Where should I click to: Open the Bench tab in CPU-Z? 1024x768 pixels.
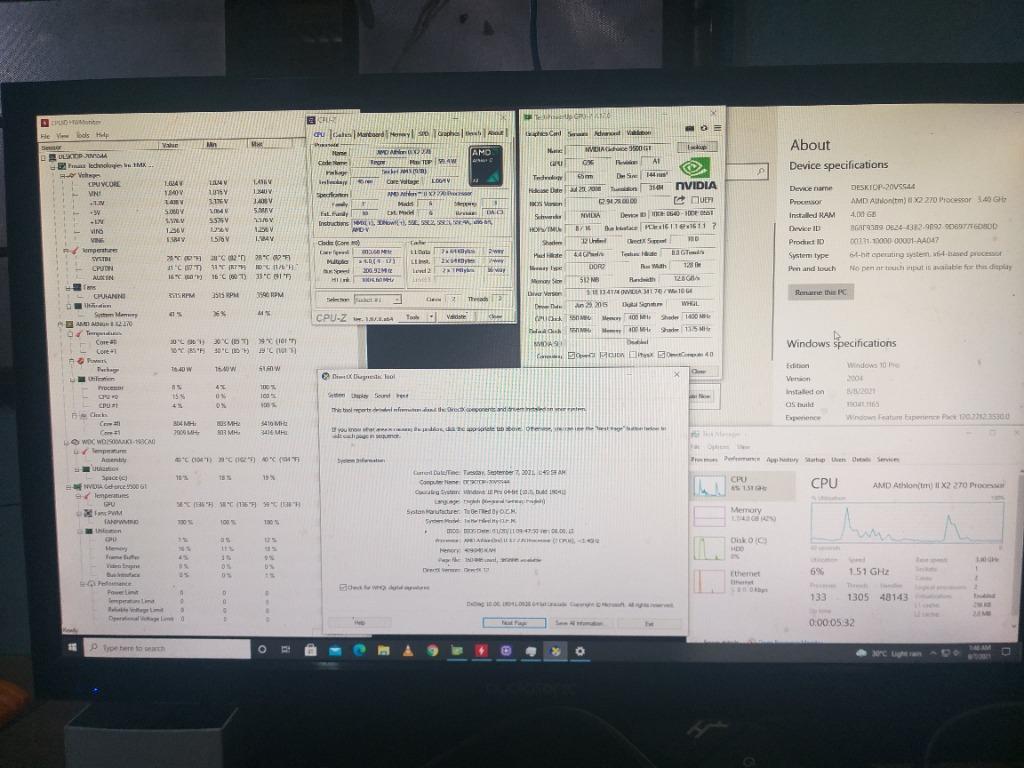473,133
